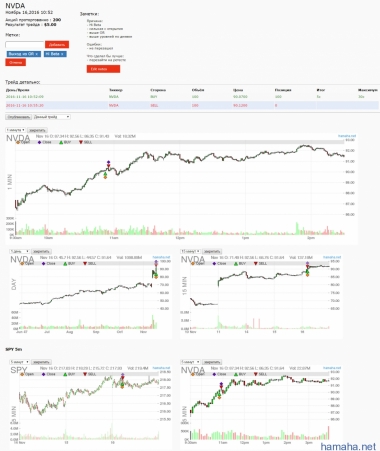Click the tag name input field
The height and width of the screenshot is (451, 380).
pos(25,45)
